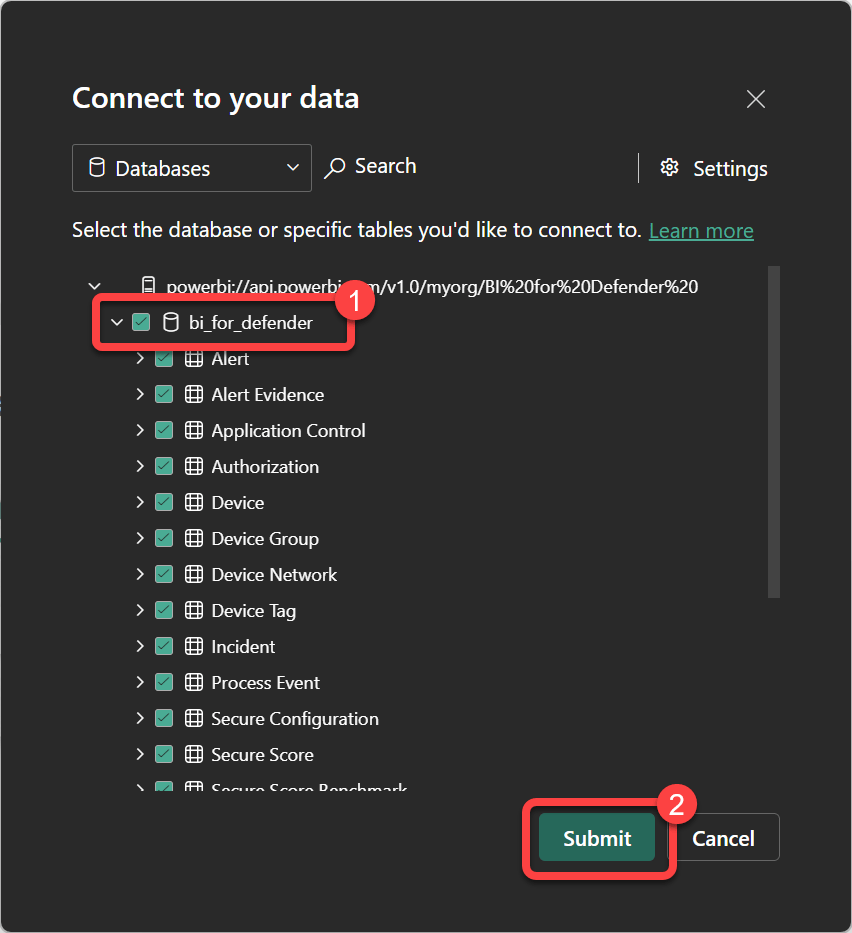Close the Connect to your data dialog
The height and width of the screenshot is (933, 852).
point(756,99)
